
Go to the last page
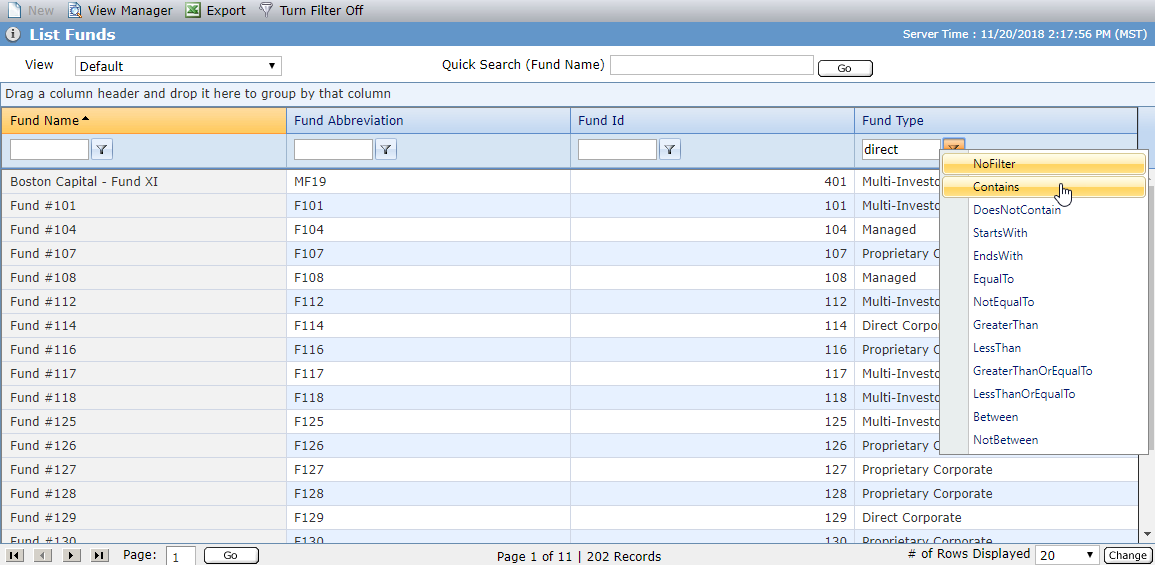pyautogui.click(x=99, y=555)
